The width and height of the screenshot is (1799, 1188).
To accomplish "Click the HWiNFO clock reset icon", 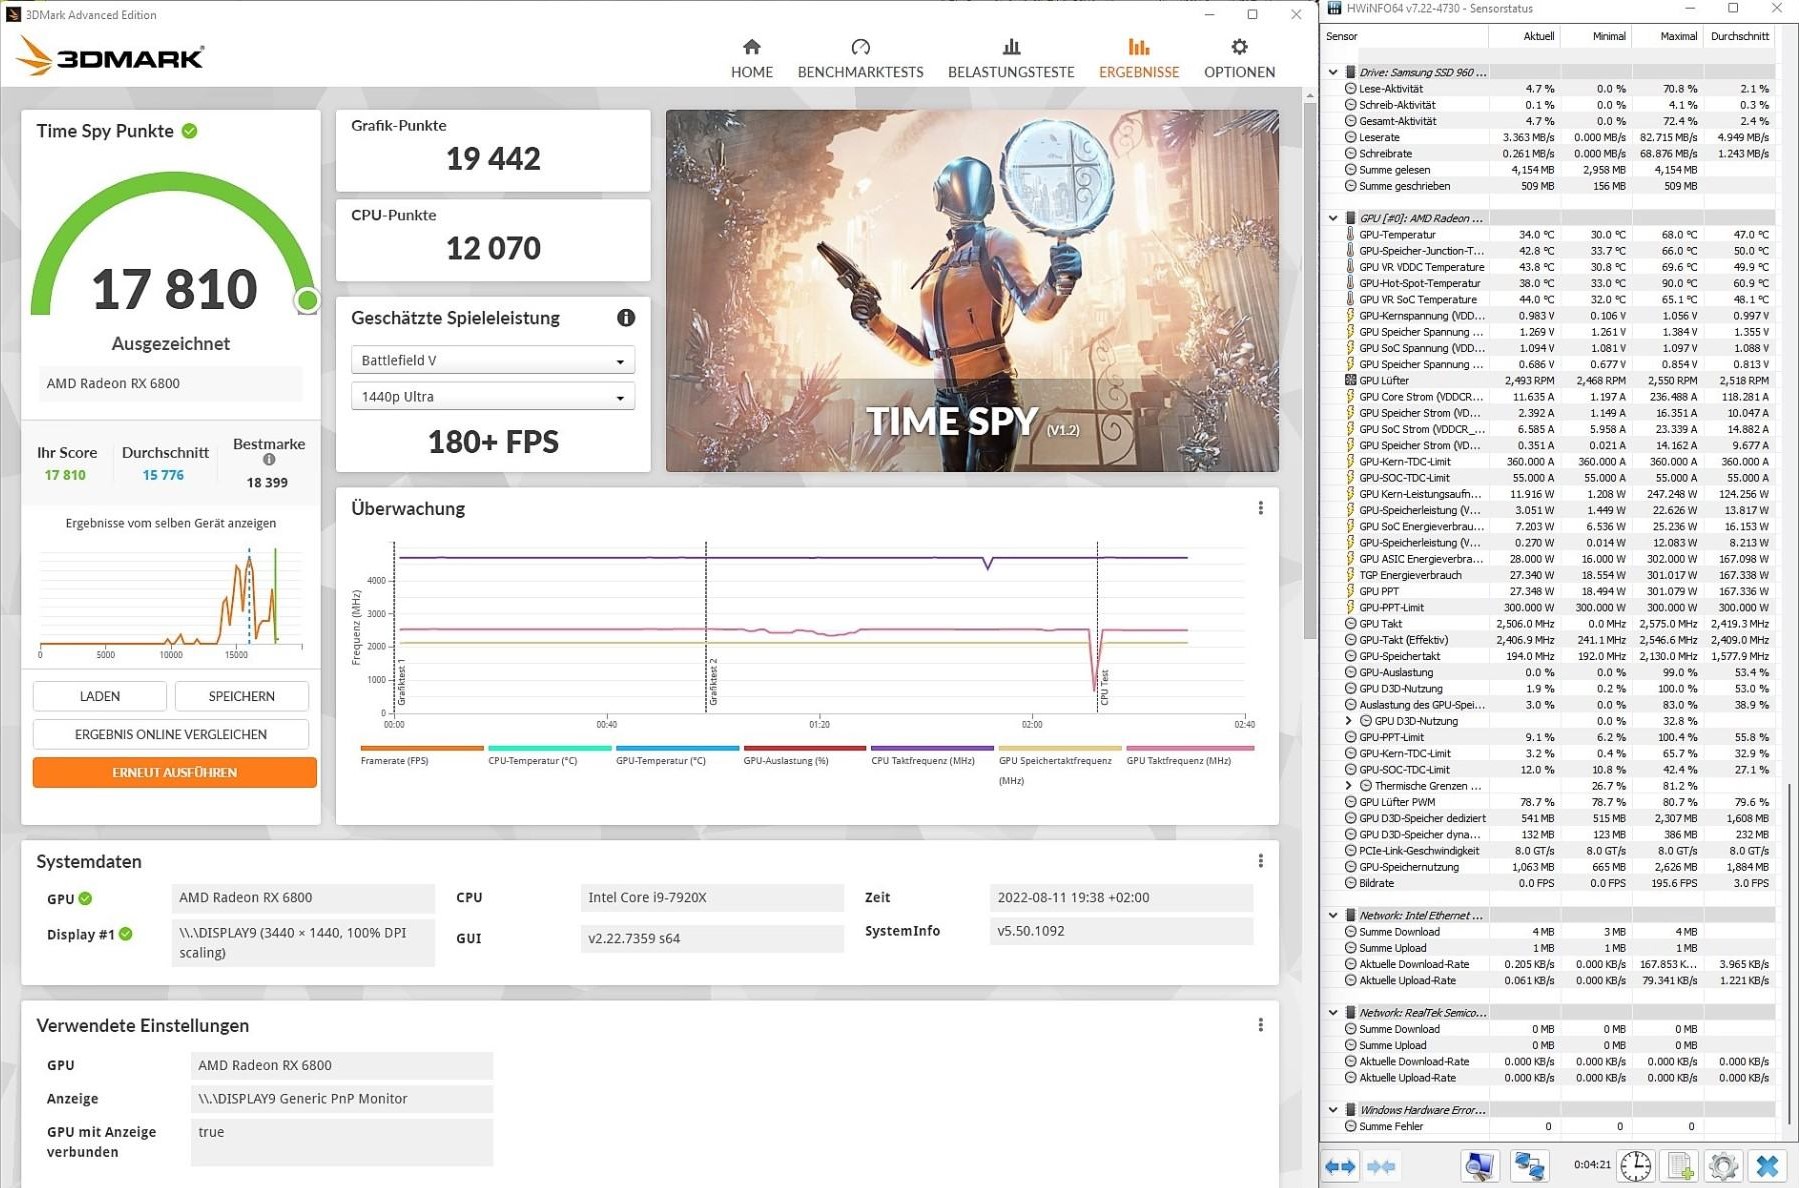I will (x=1636, y=1166).
